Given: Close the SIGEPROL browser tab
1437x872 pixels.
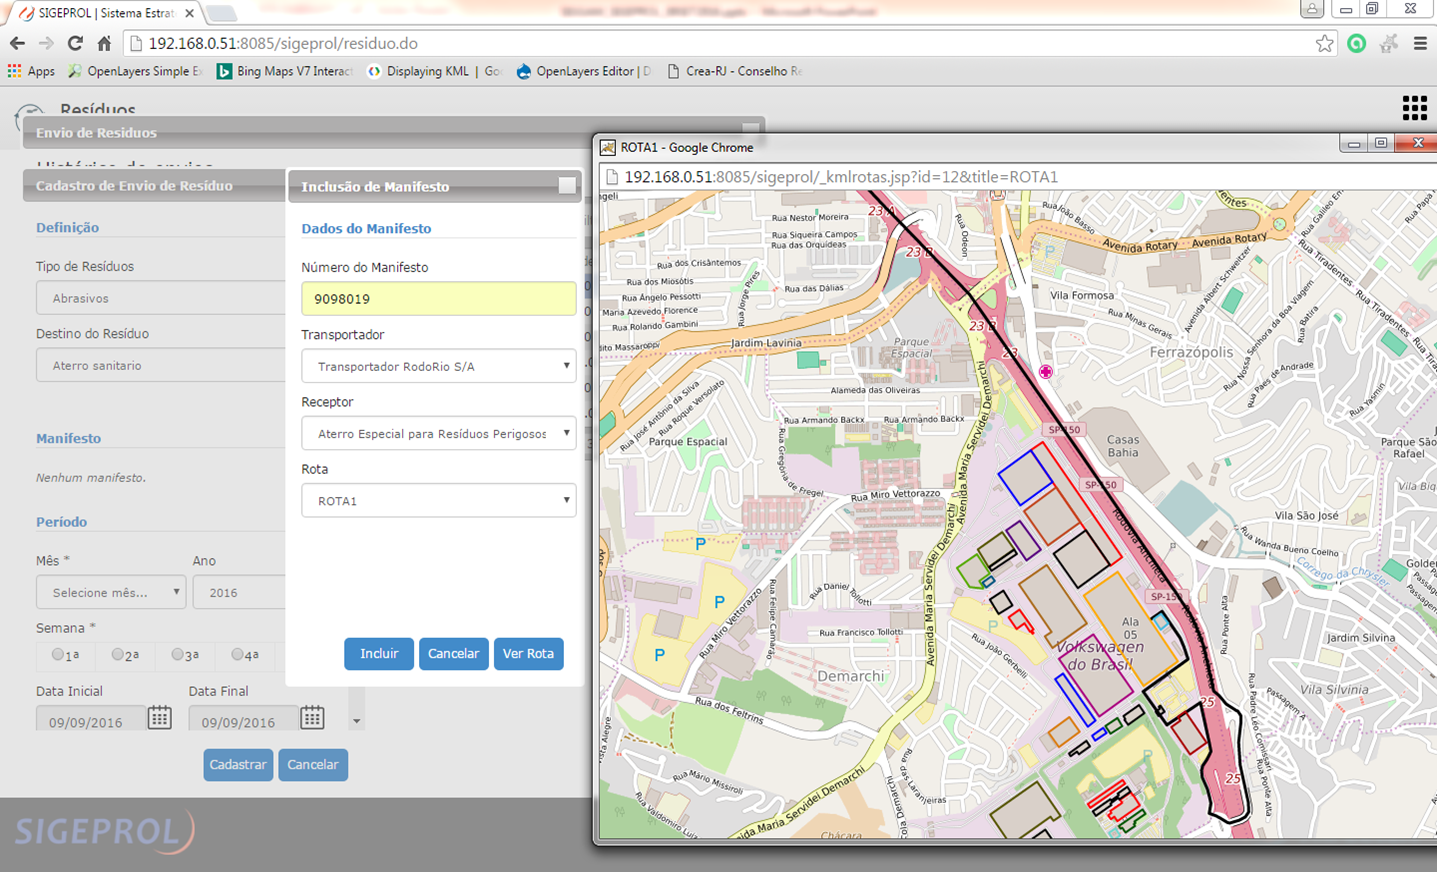Looking at the screenshot, I should coord(189,13).
